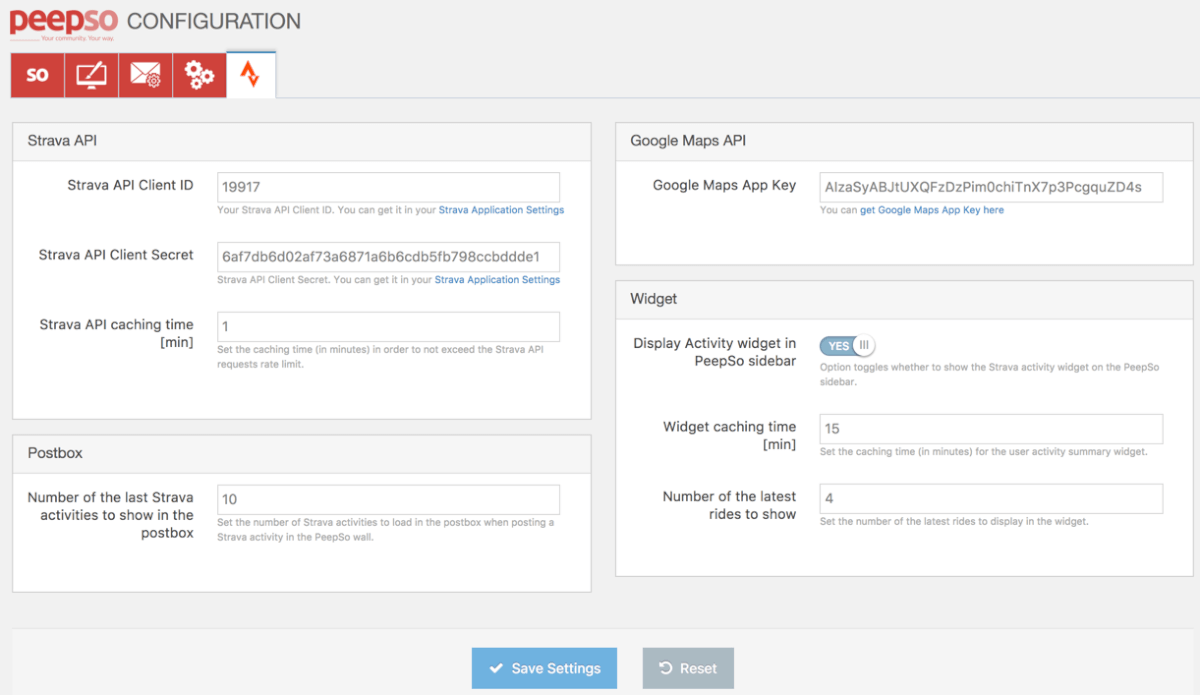Open the email envelope settings tab
Image resolution: width=1200 pixels, height=695 pixels.
click(x=145, y=75)
